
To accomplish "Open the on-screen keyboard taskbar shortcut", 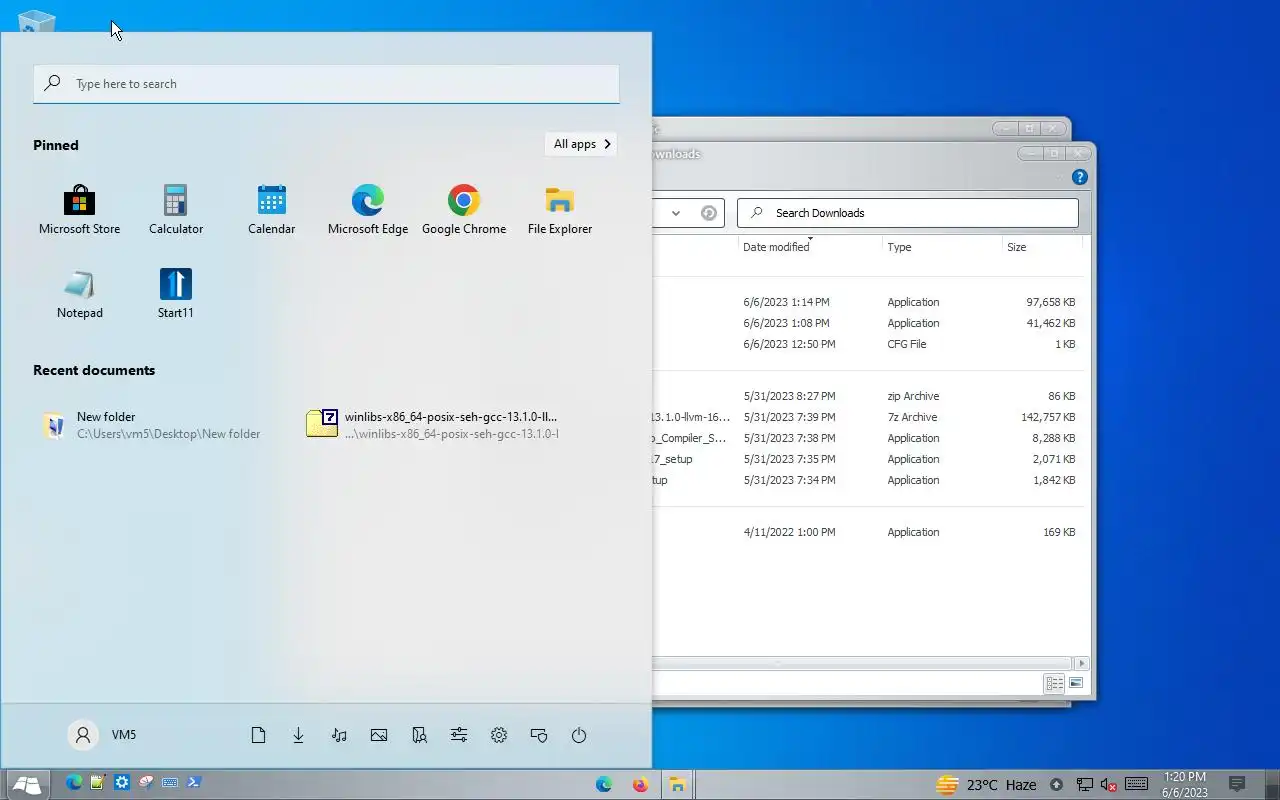I will tap(170, 783).
